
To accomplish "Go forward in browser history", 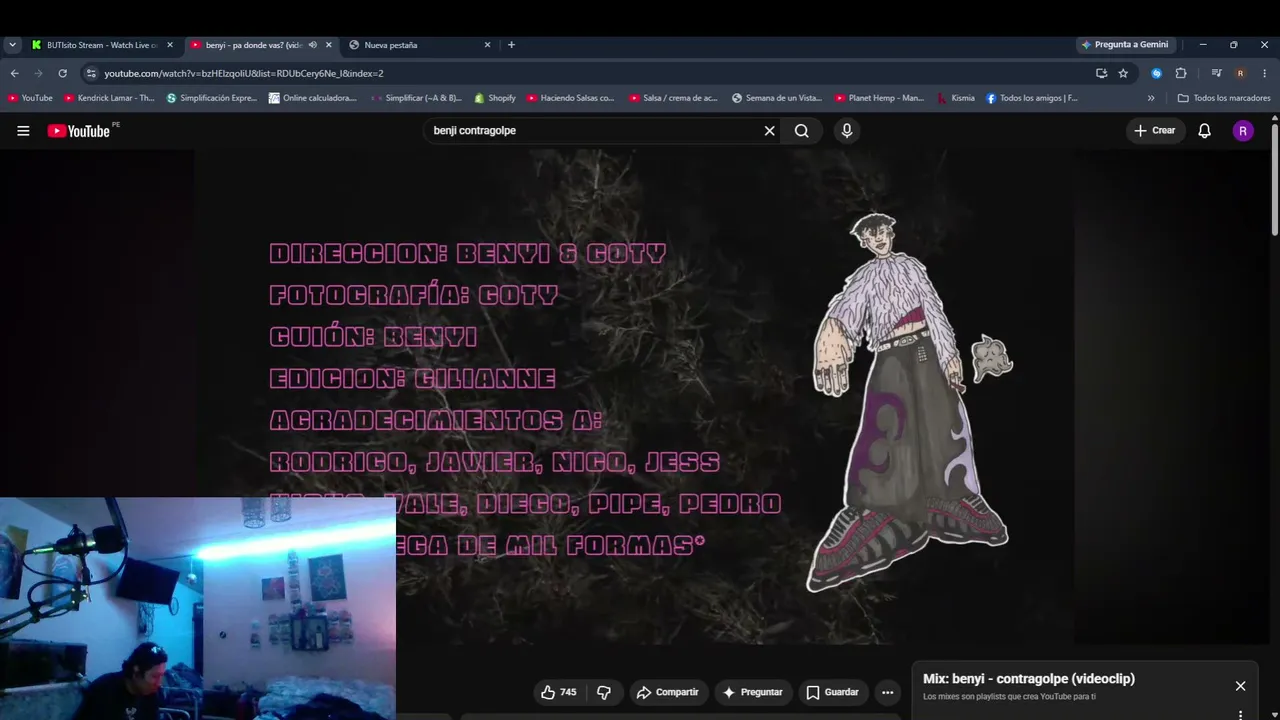I will coord(38,73).
